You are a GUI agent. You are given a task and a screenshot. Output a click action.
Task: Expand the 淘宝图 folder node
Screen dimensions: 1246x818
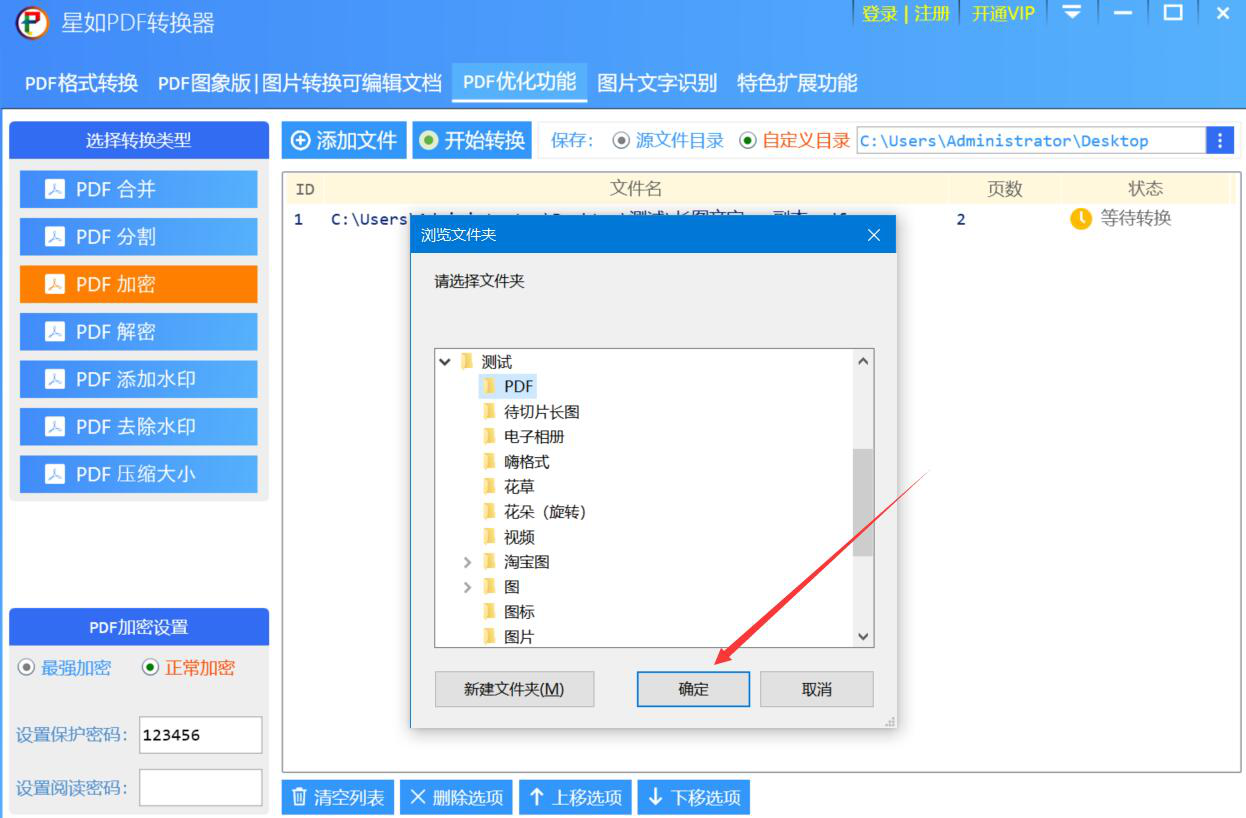pyautogui.click(x=467, y=562)
